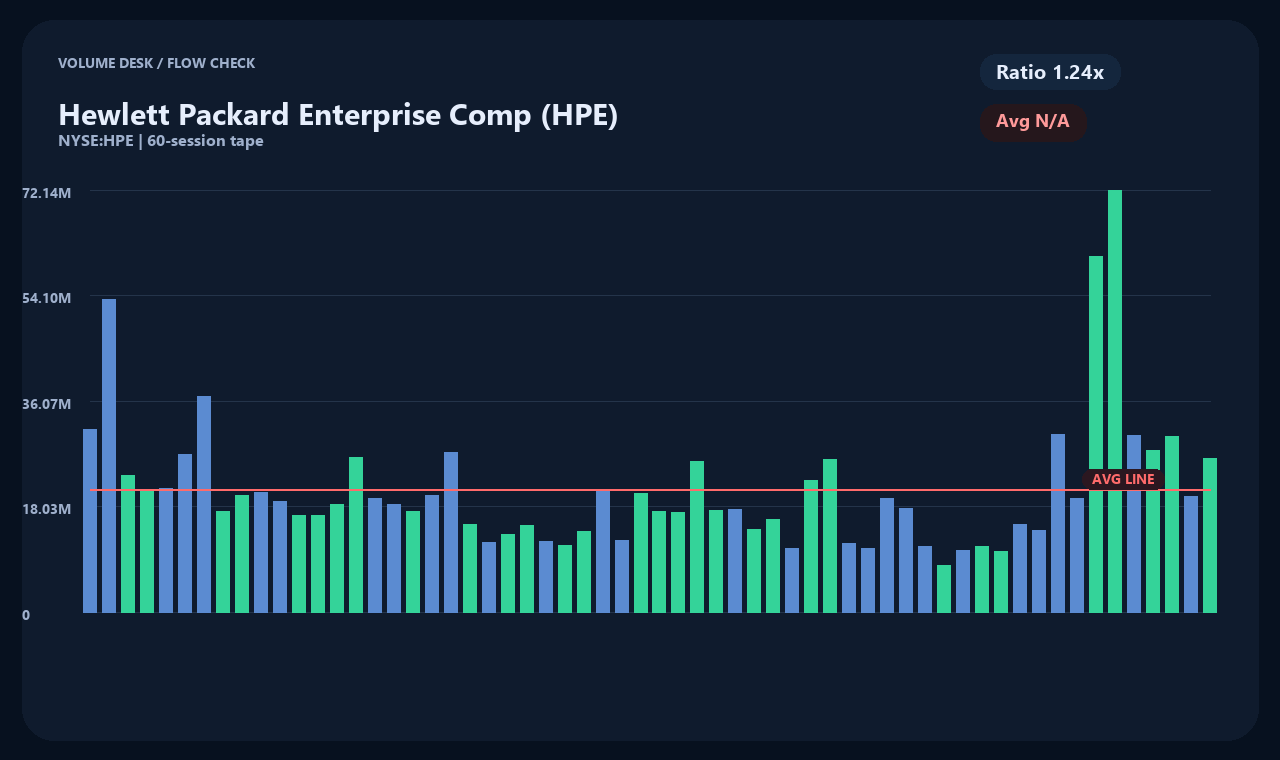Select the Hewlett Packard Enterprise Comp (HPE) title
The width and height of the screenshot is (1280, 760).
point(338,115)
